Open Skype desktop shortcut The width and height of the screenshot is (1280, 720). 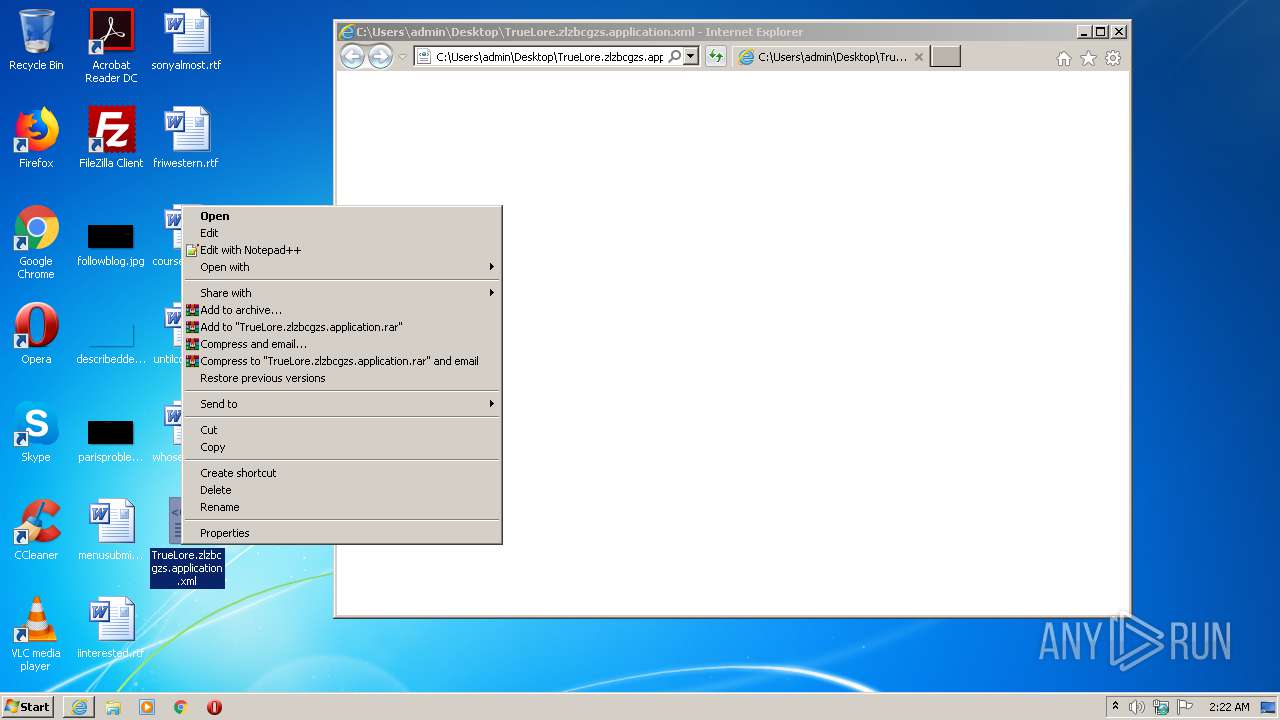click(36, 432)
